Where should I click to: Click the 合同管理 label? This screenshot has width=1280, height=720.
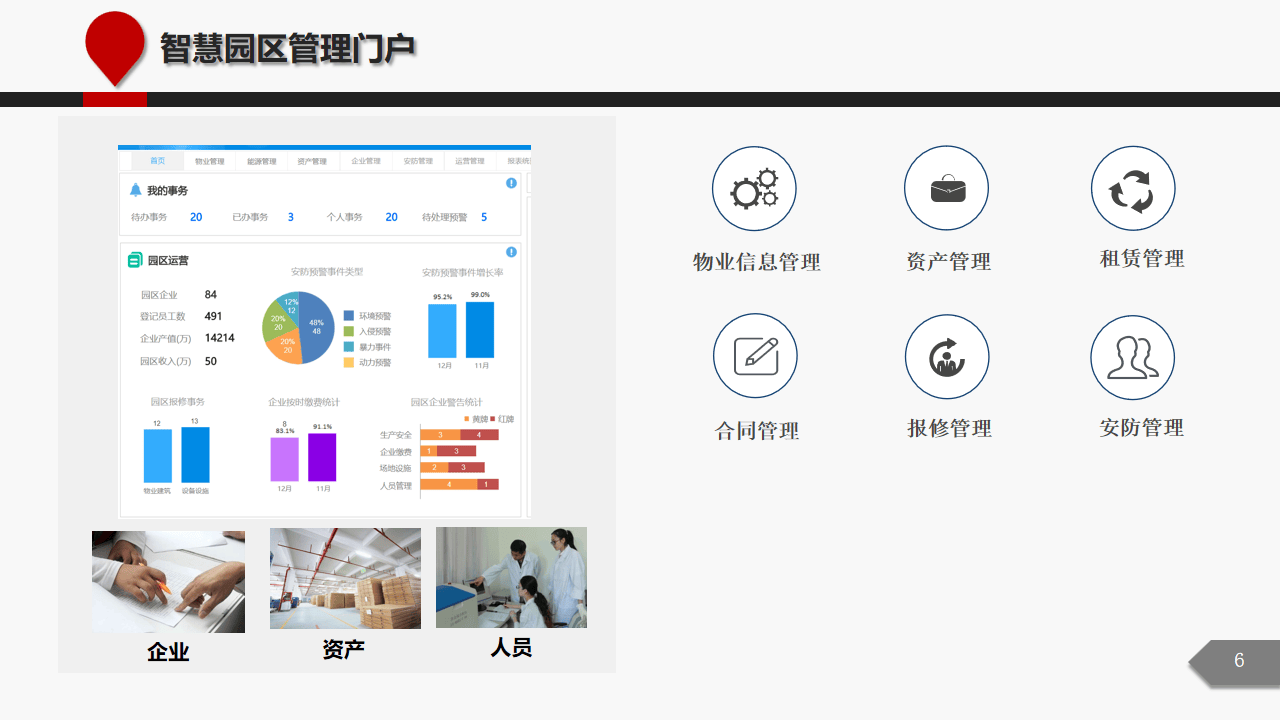[757, 431]
